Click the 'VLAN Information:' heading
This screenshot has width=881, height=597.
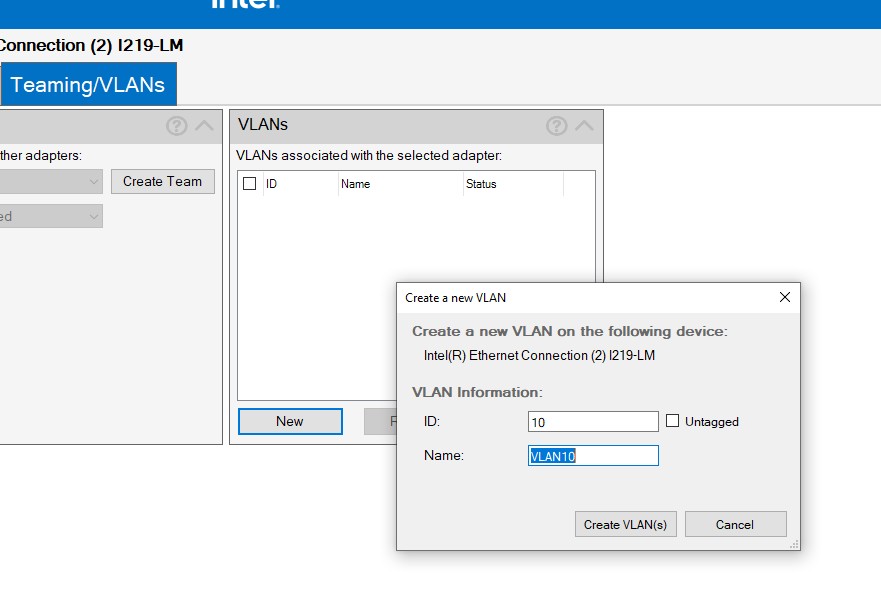coord(477,392)
